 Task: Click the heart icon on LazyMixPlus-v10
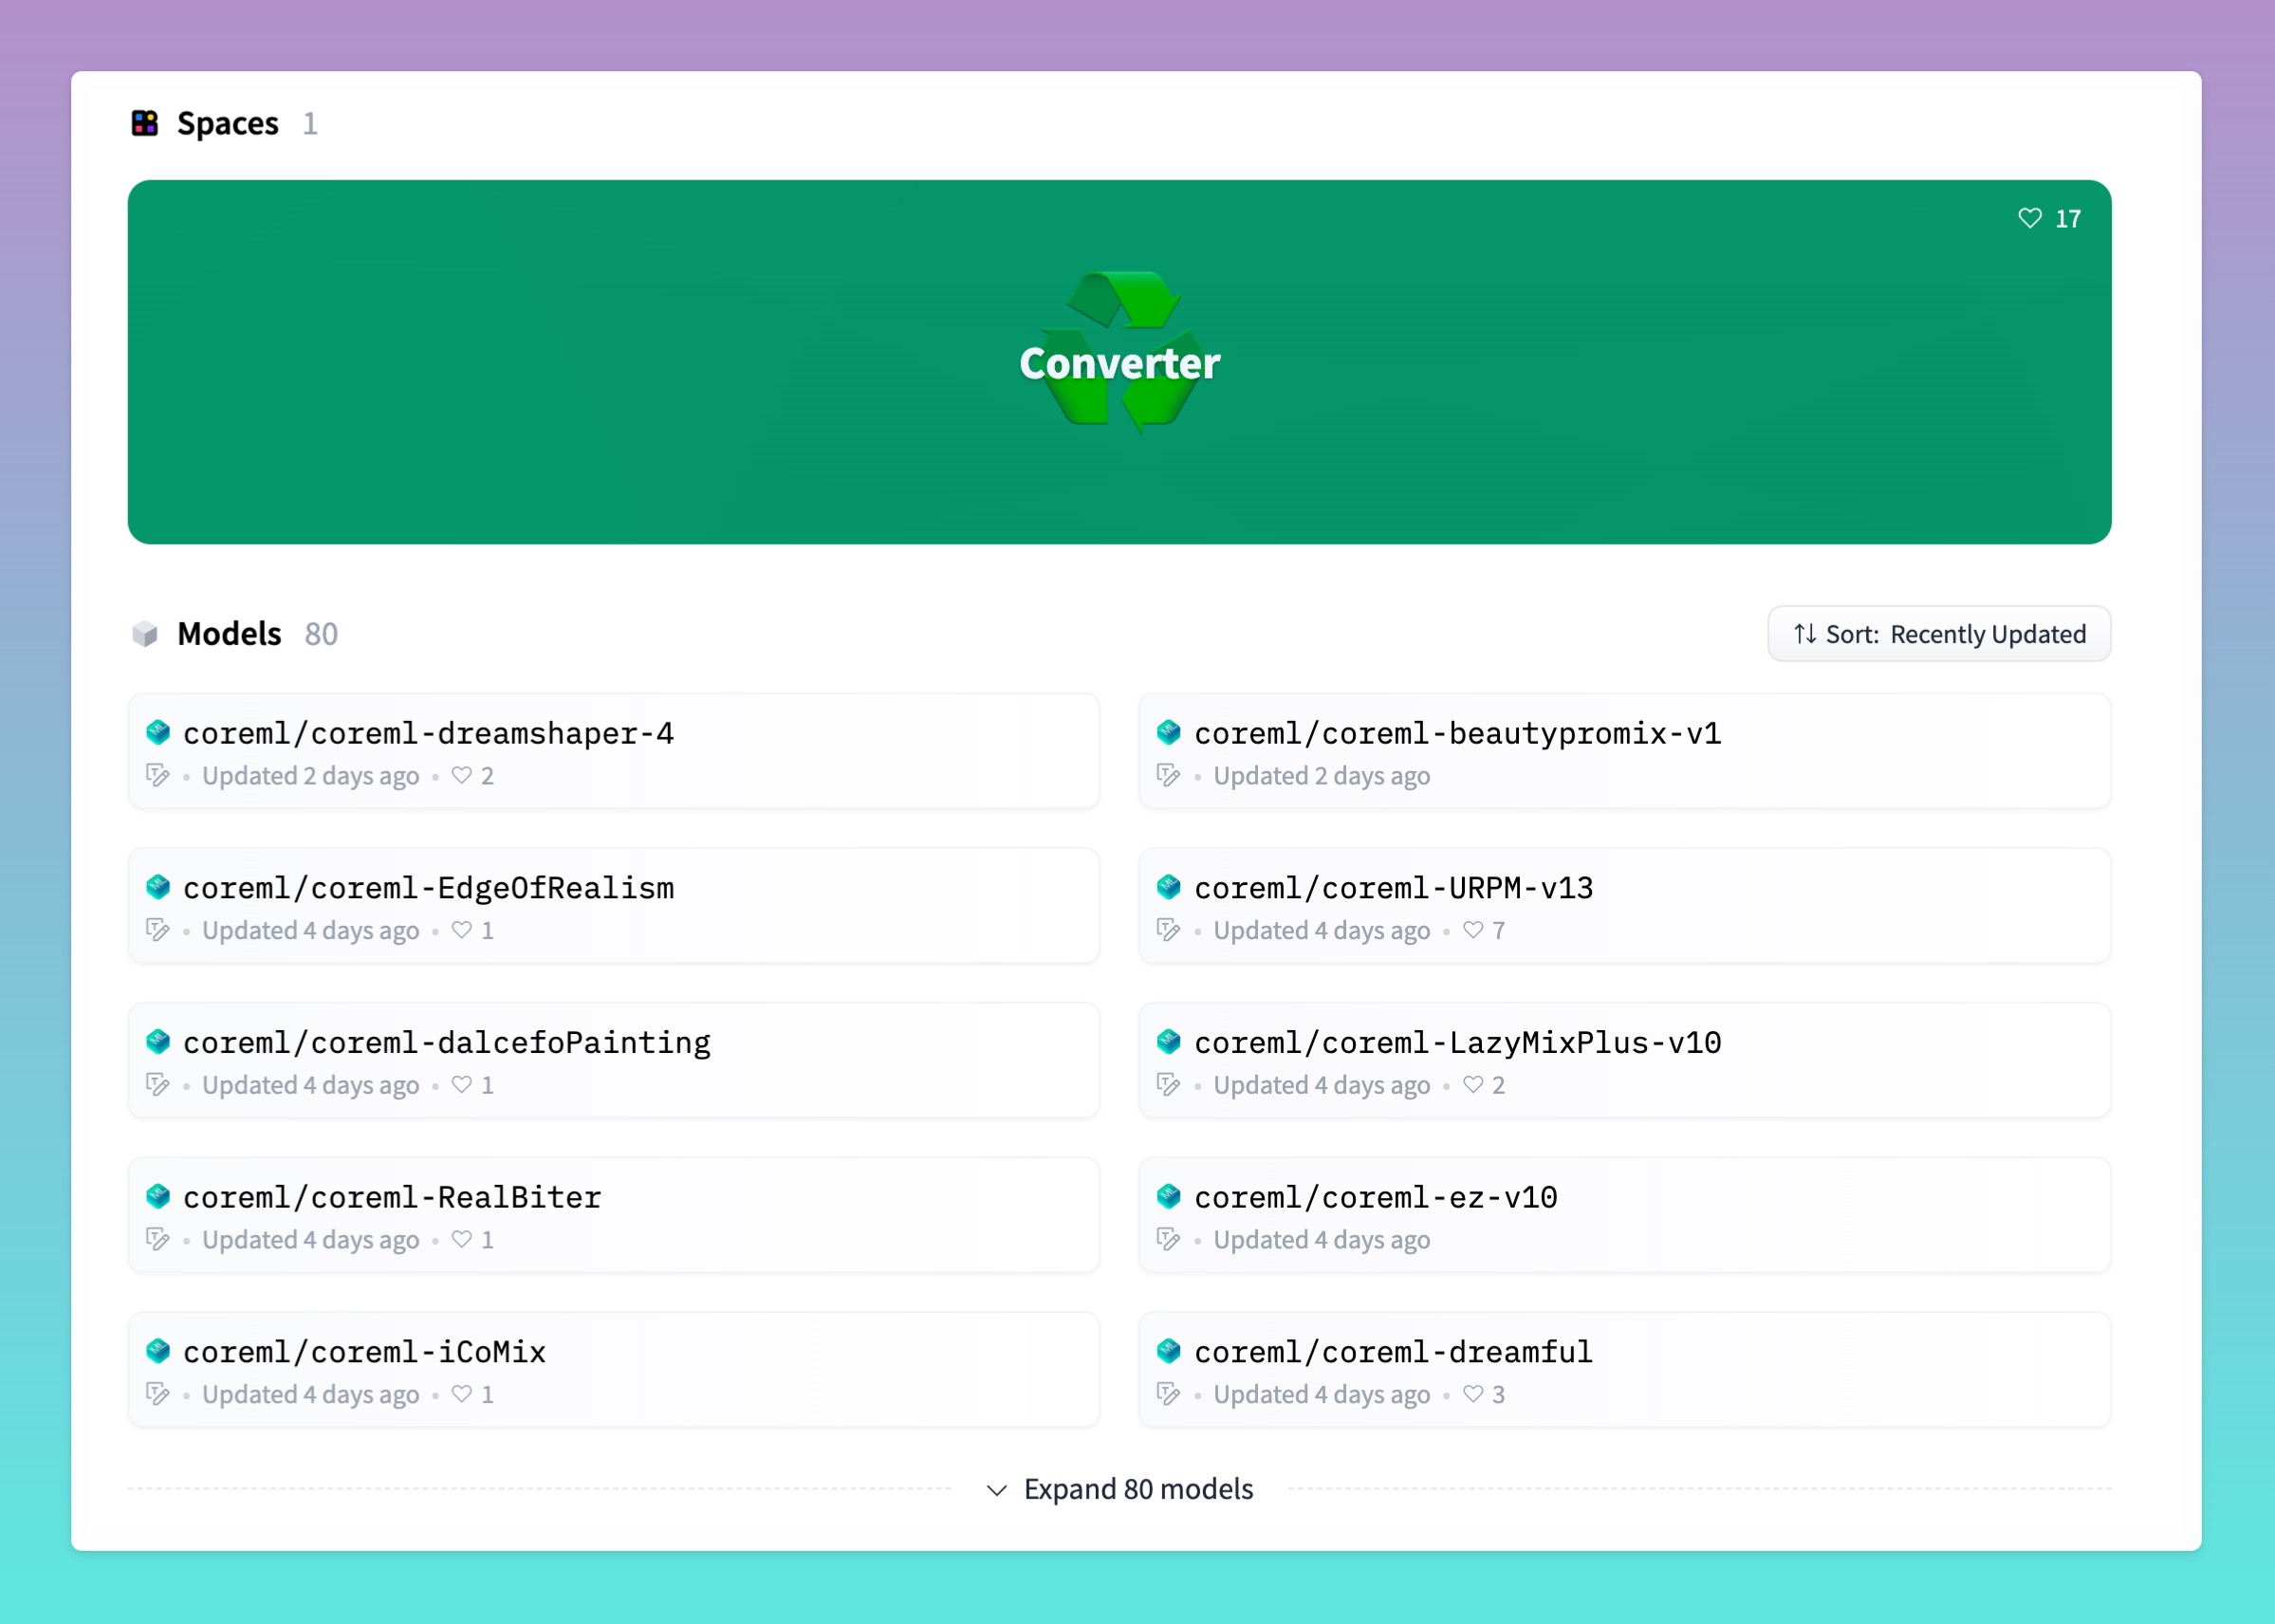(1473, 1084)
